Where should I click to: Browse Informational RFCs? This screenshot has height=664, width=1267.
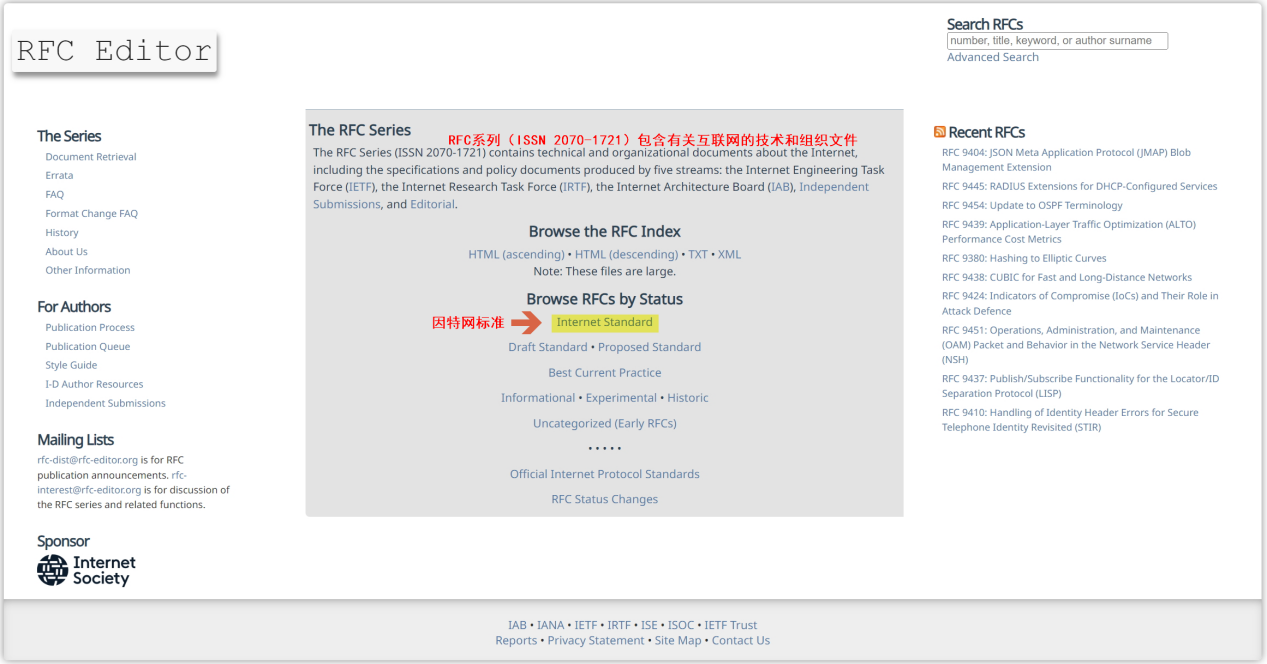tap(538, 398)
